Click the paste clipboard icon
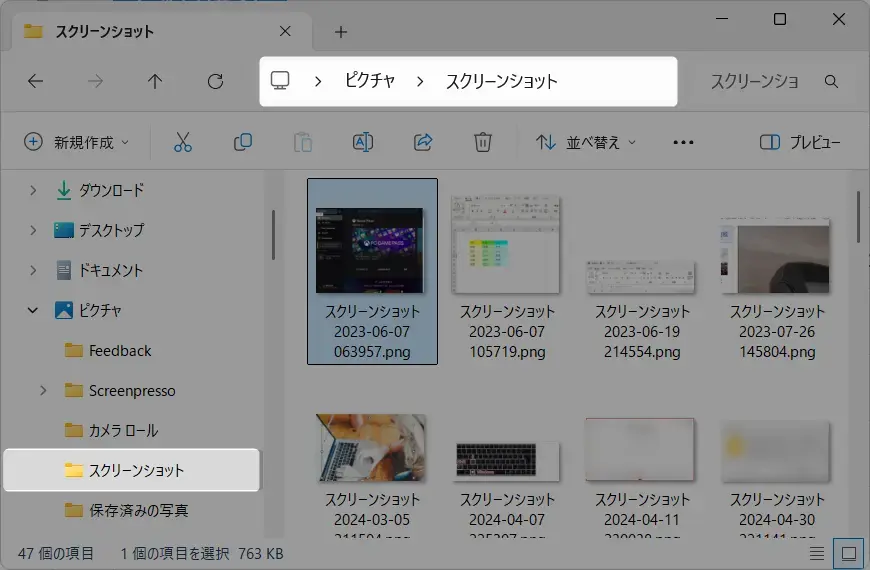Viewport: 870px width, 570px height. pos(302,142)
